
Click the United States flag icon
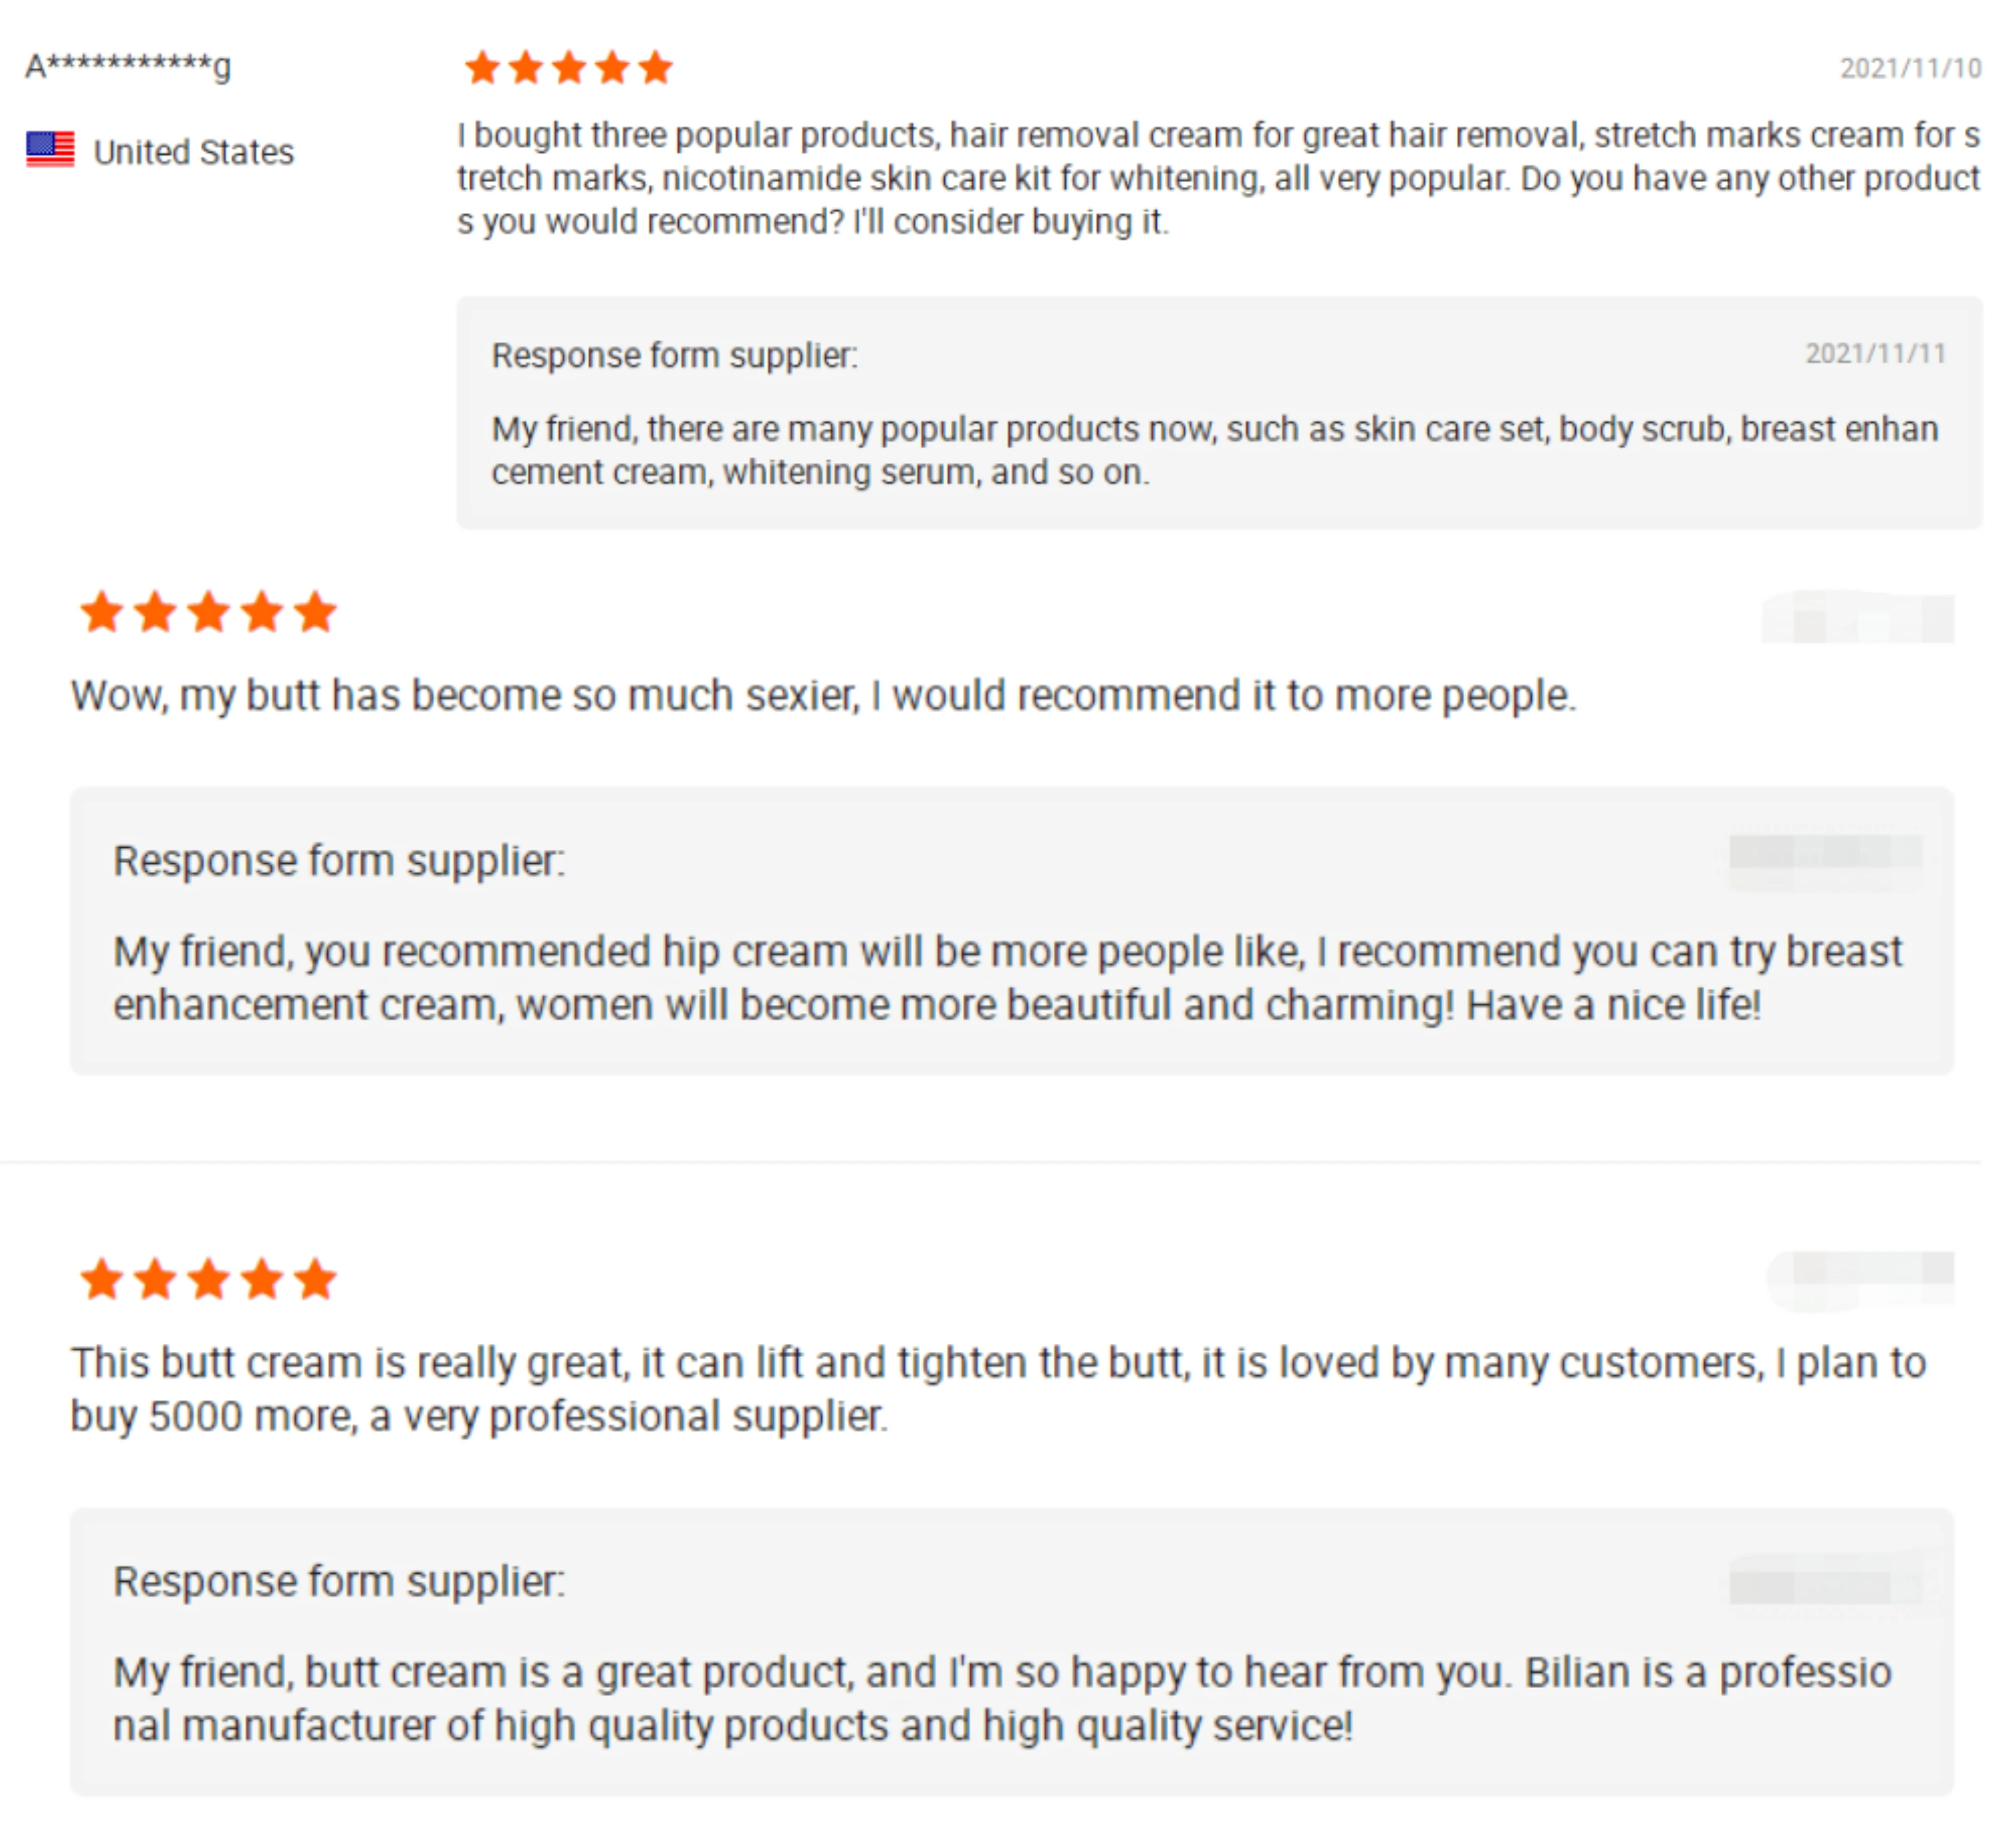[x=50, y=150]
